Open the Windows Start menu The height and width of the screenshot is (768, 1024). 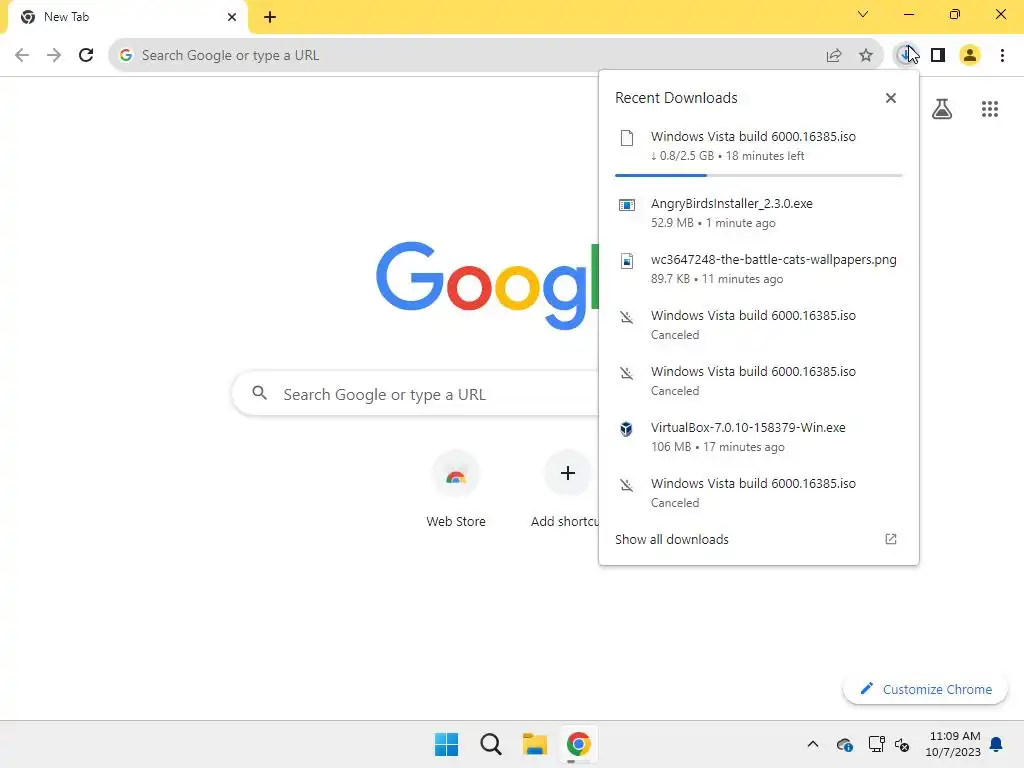point(447,744)
